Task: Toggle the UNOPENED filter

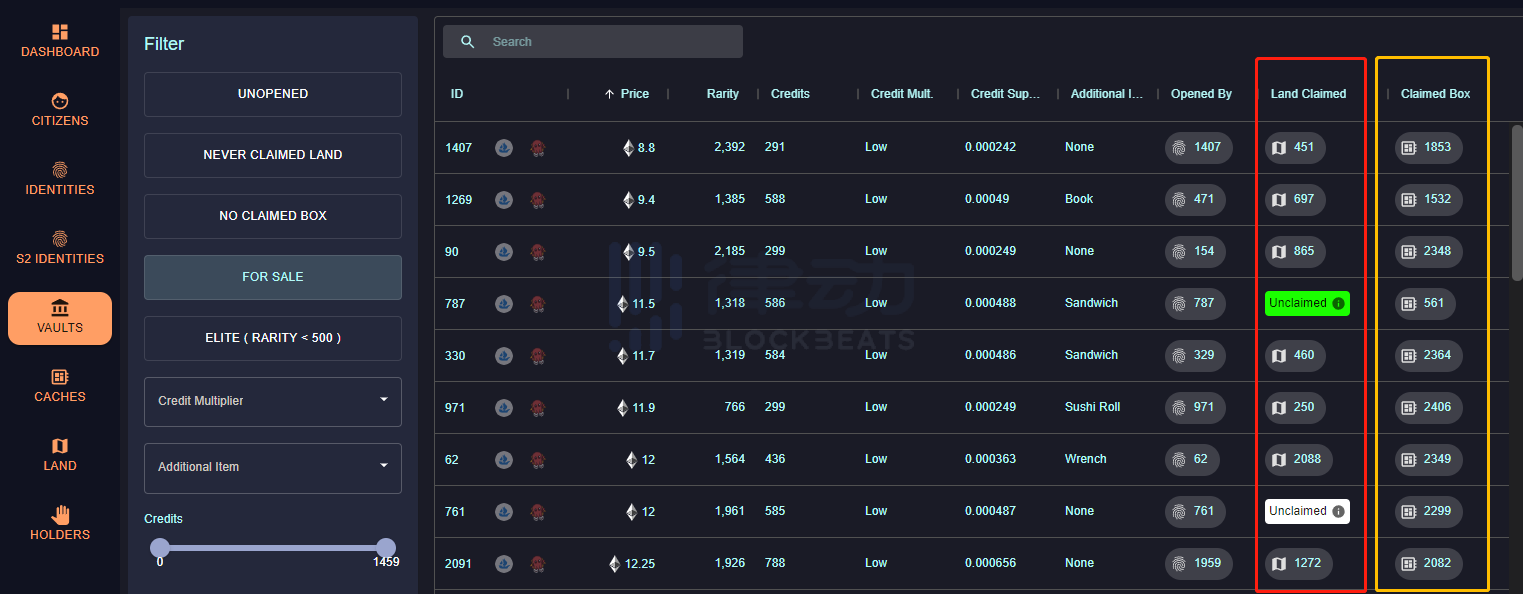Action: tap(273, 94)
